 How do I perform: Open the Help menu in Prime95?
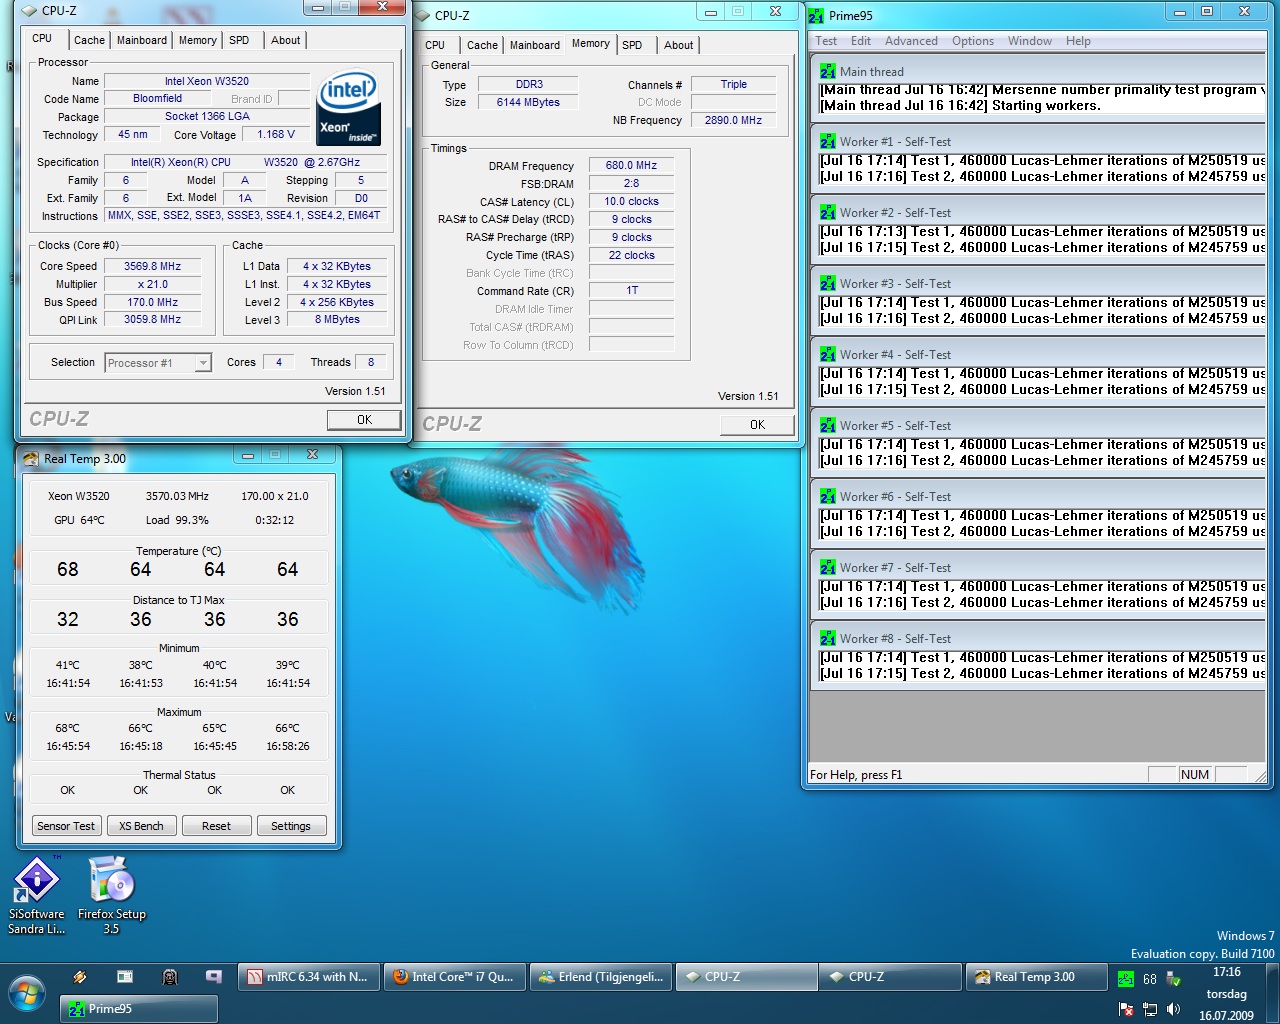click(x=1078, y=41)
